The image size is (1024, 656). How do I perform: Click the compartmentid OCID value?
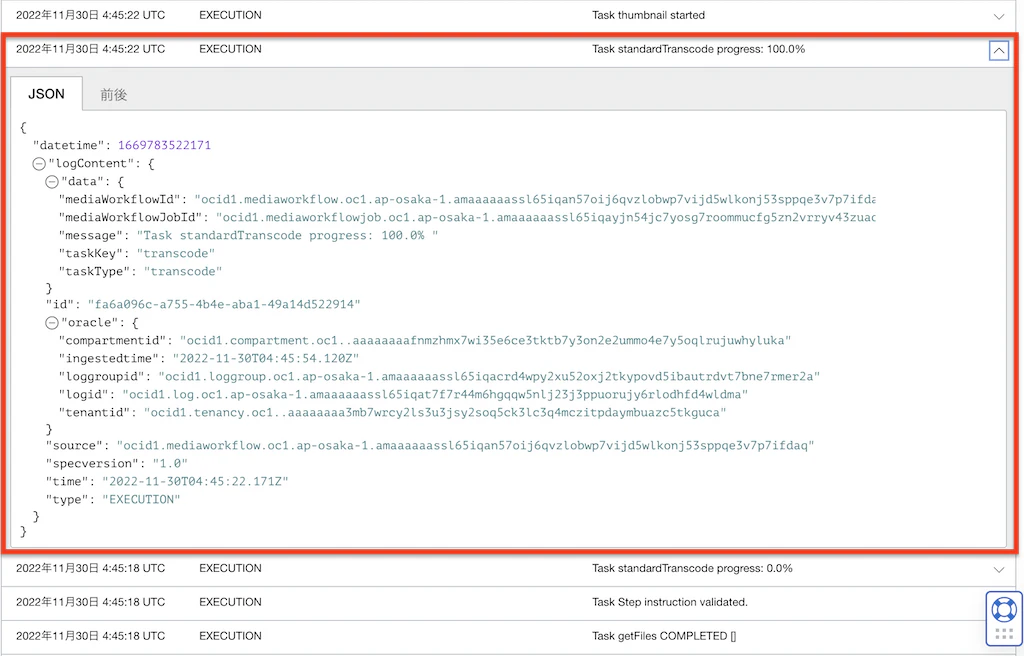pos(485,340)
